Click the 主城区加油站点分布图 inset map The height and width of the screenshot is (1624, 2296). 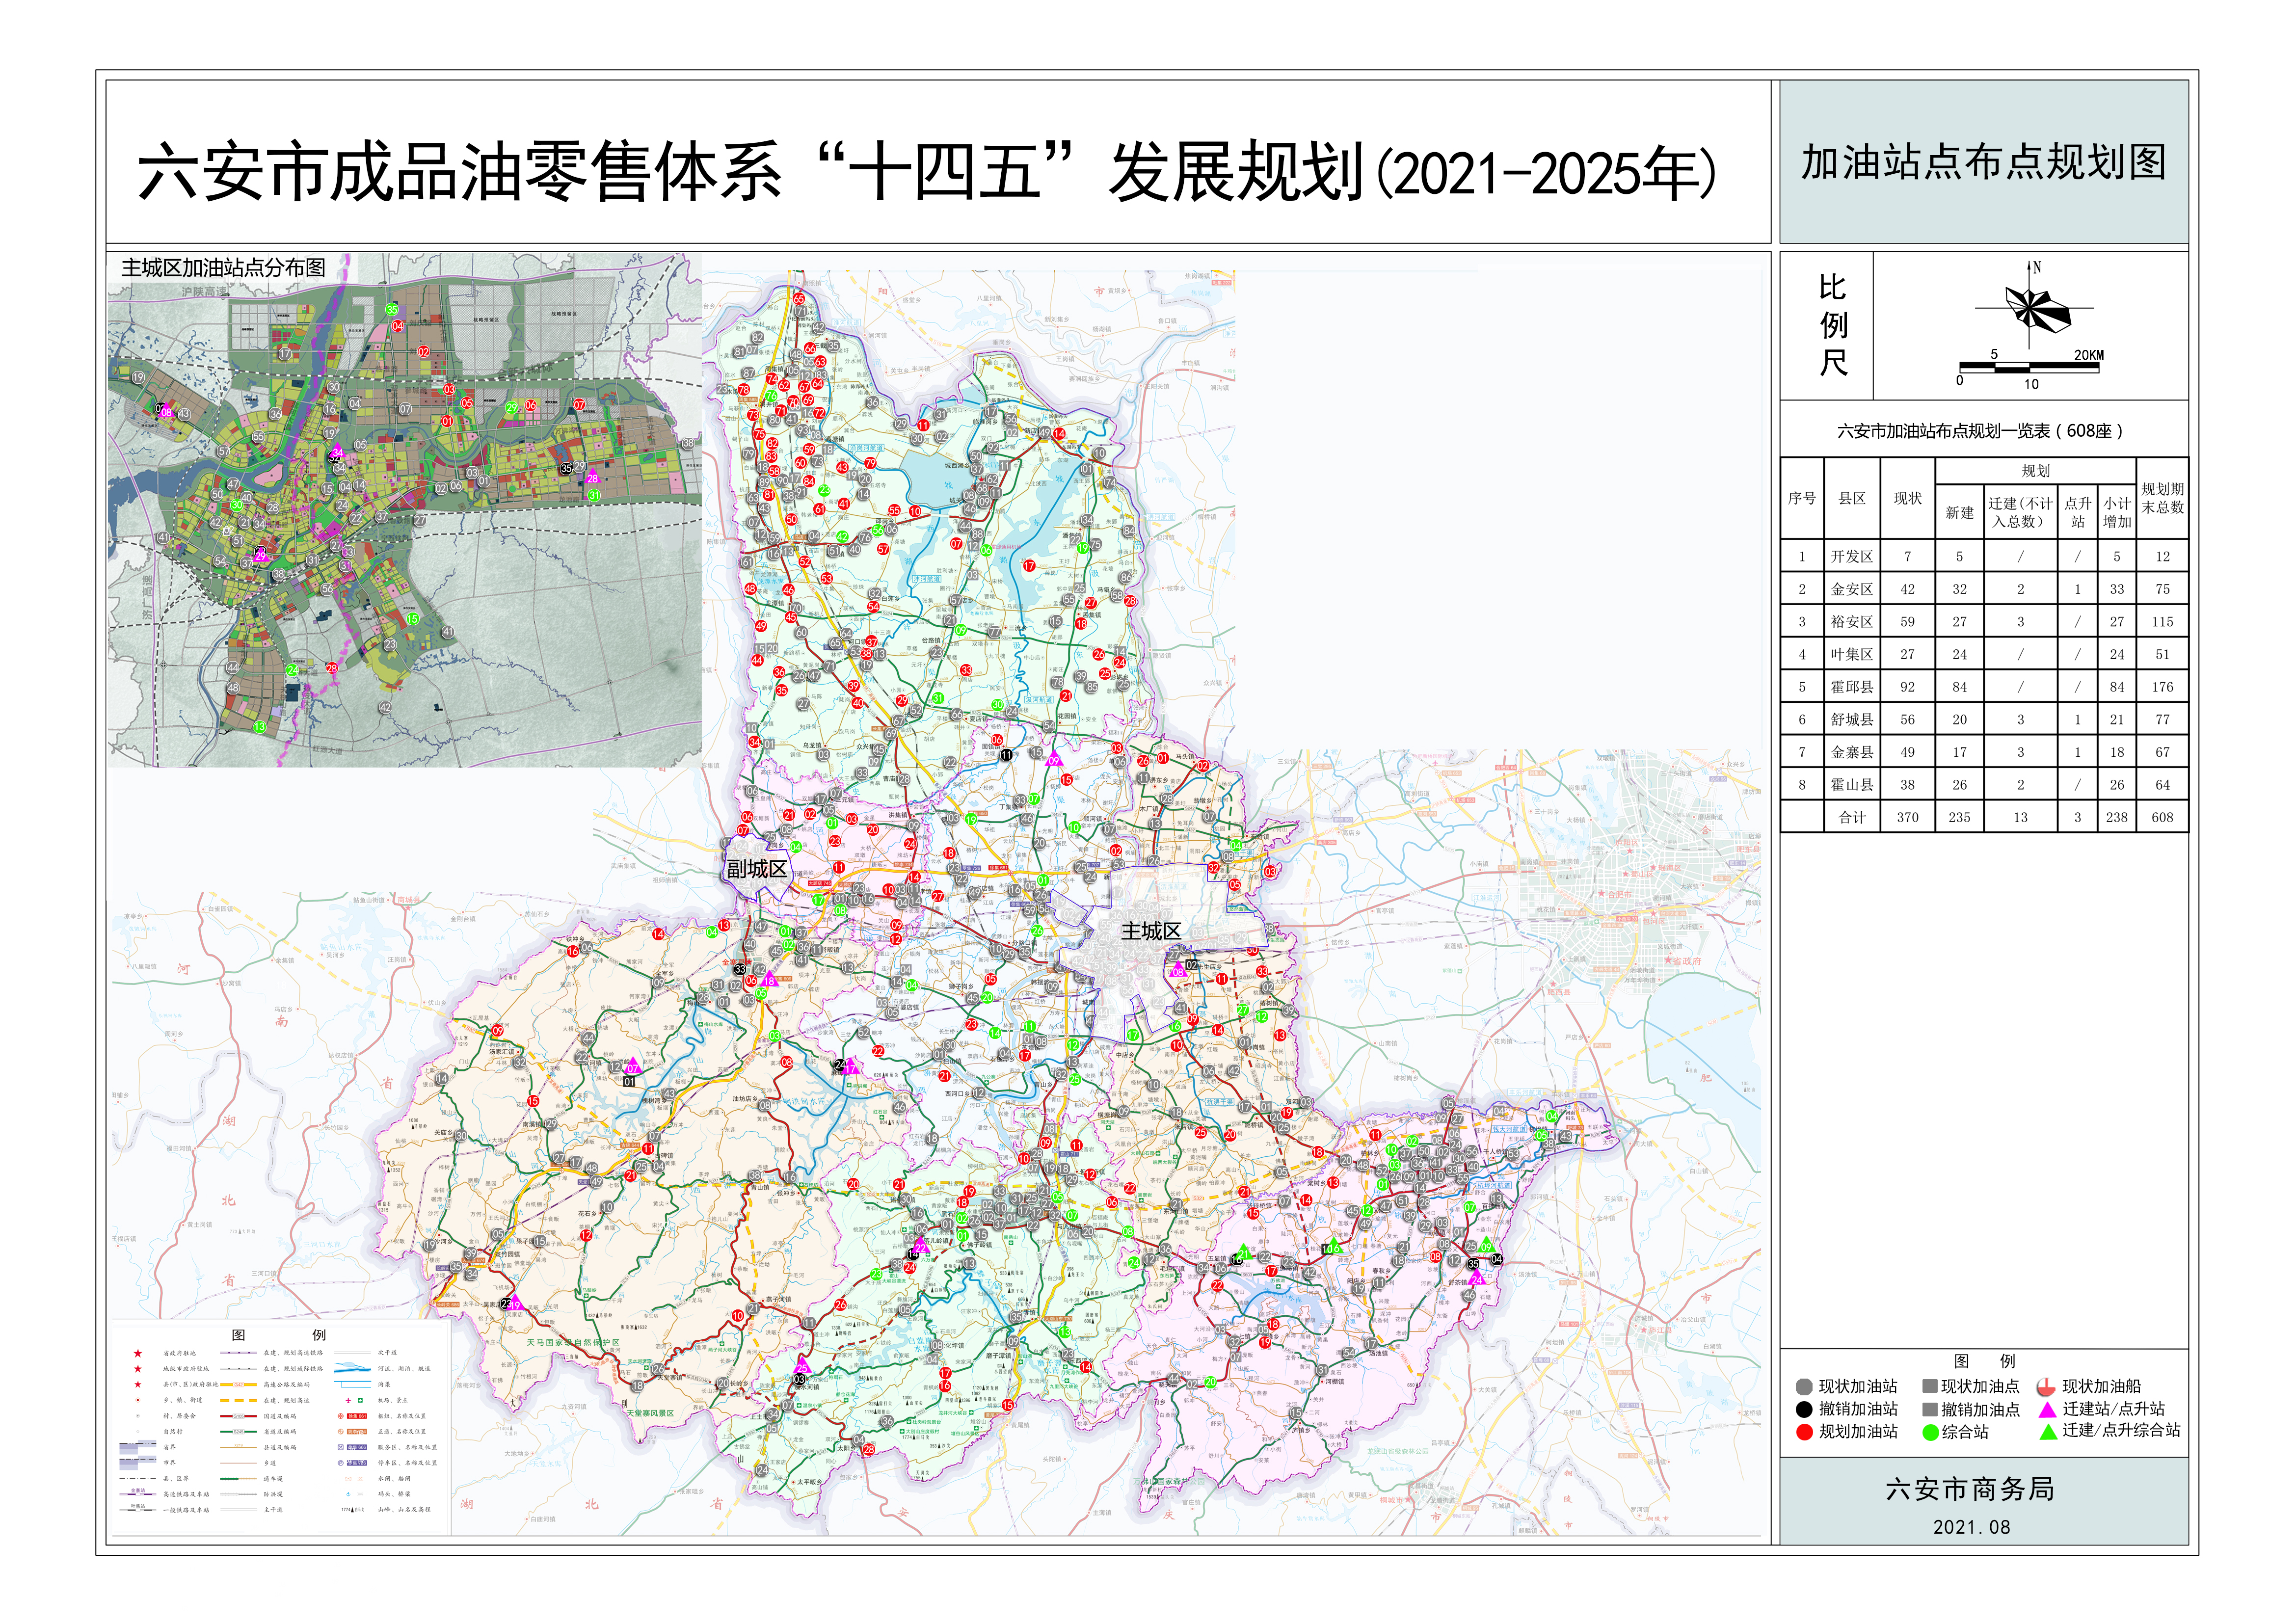coord(405,510)
